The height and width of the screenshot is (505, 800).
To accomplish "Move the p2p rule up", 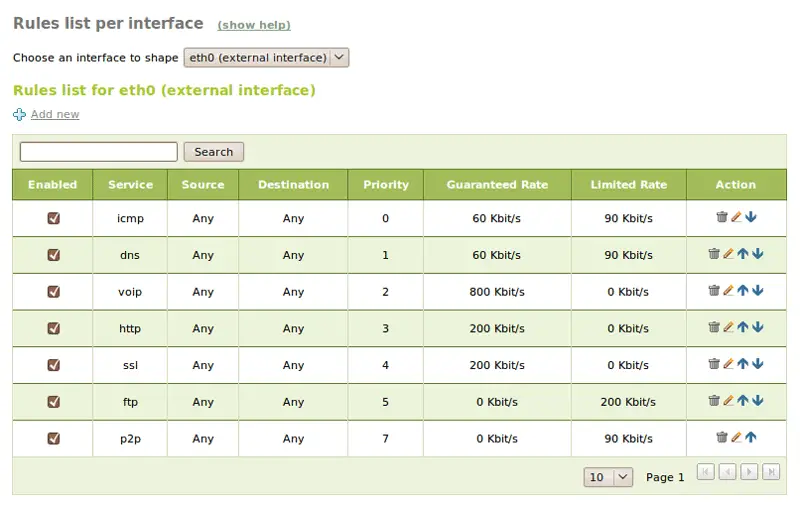I will [x=751, y=438].
